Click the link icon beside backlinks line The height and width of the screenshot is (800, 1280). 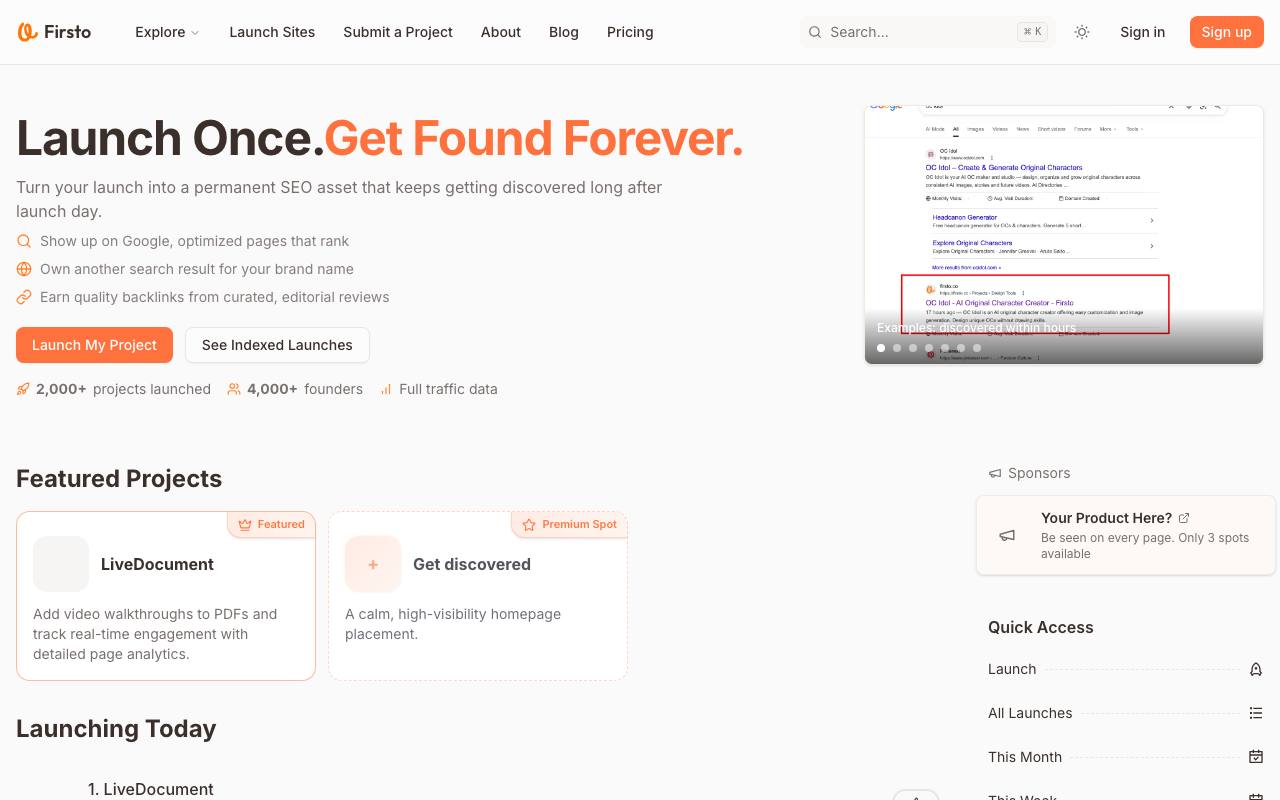24,297
